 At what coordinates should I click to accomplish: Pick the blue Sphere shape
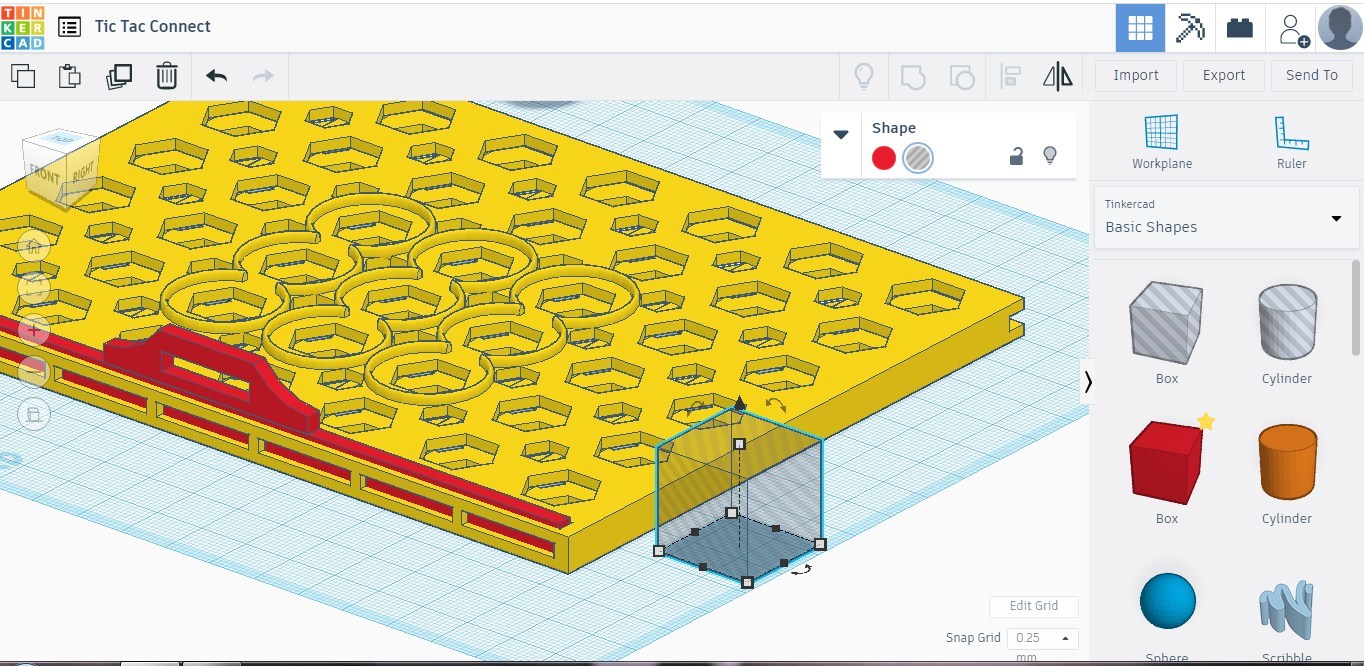tap(1167, 603)
